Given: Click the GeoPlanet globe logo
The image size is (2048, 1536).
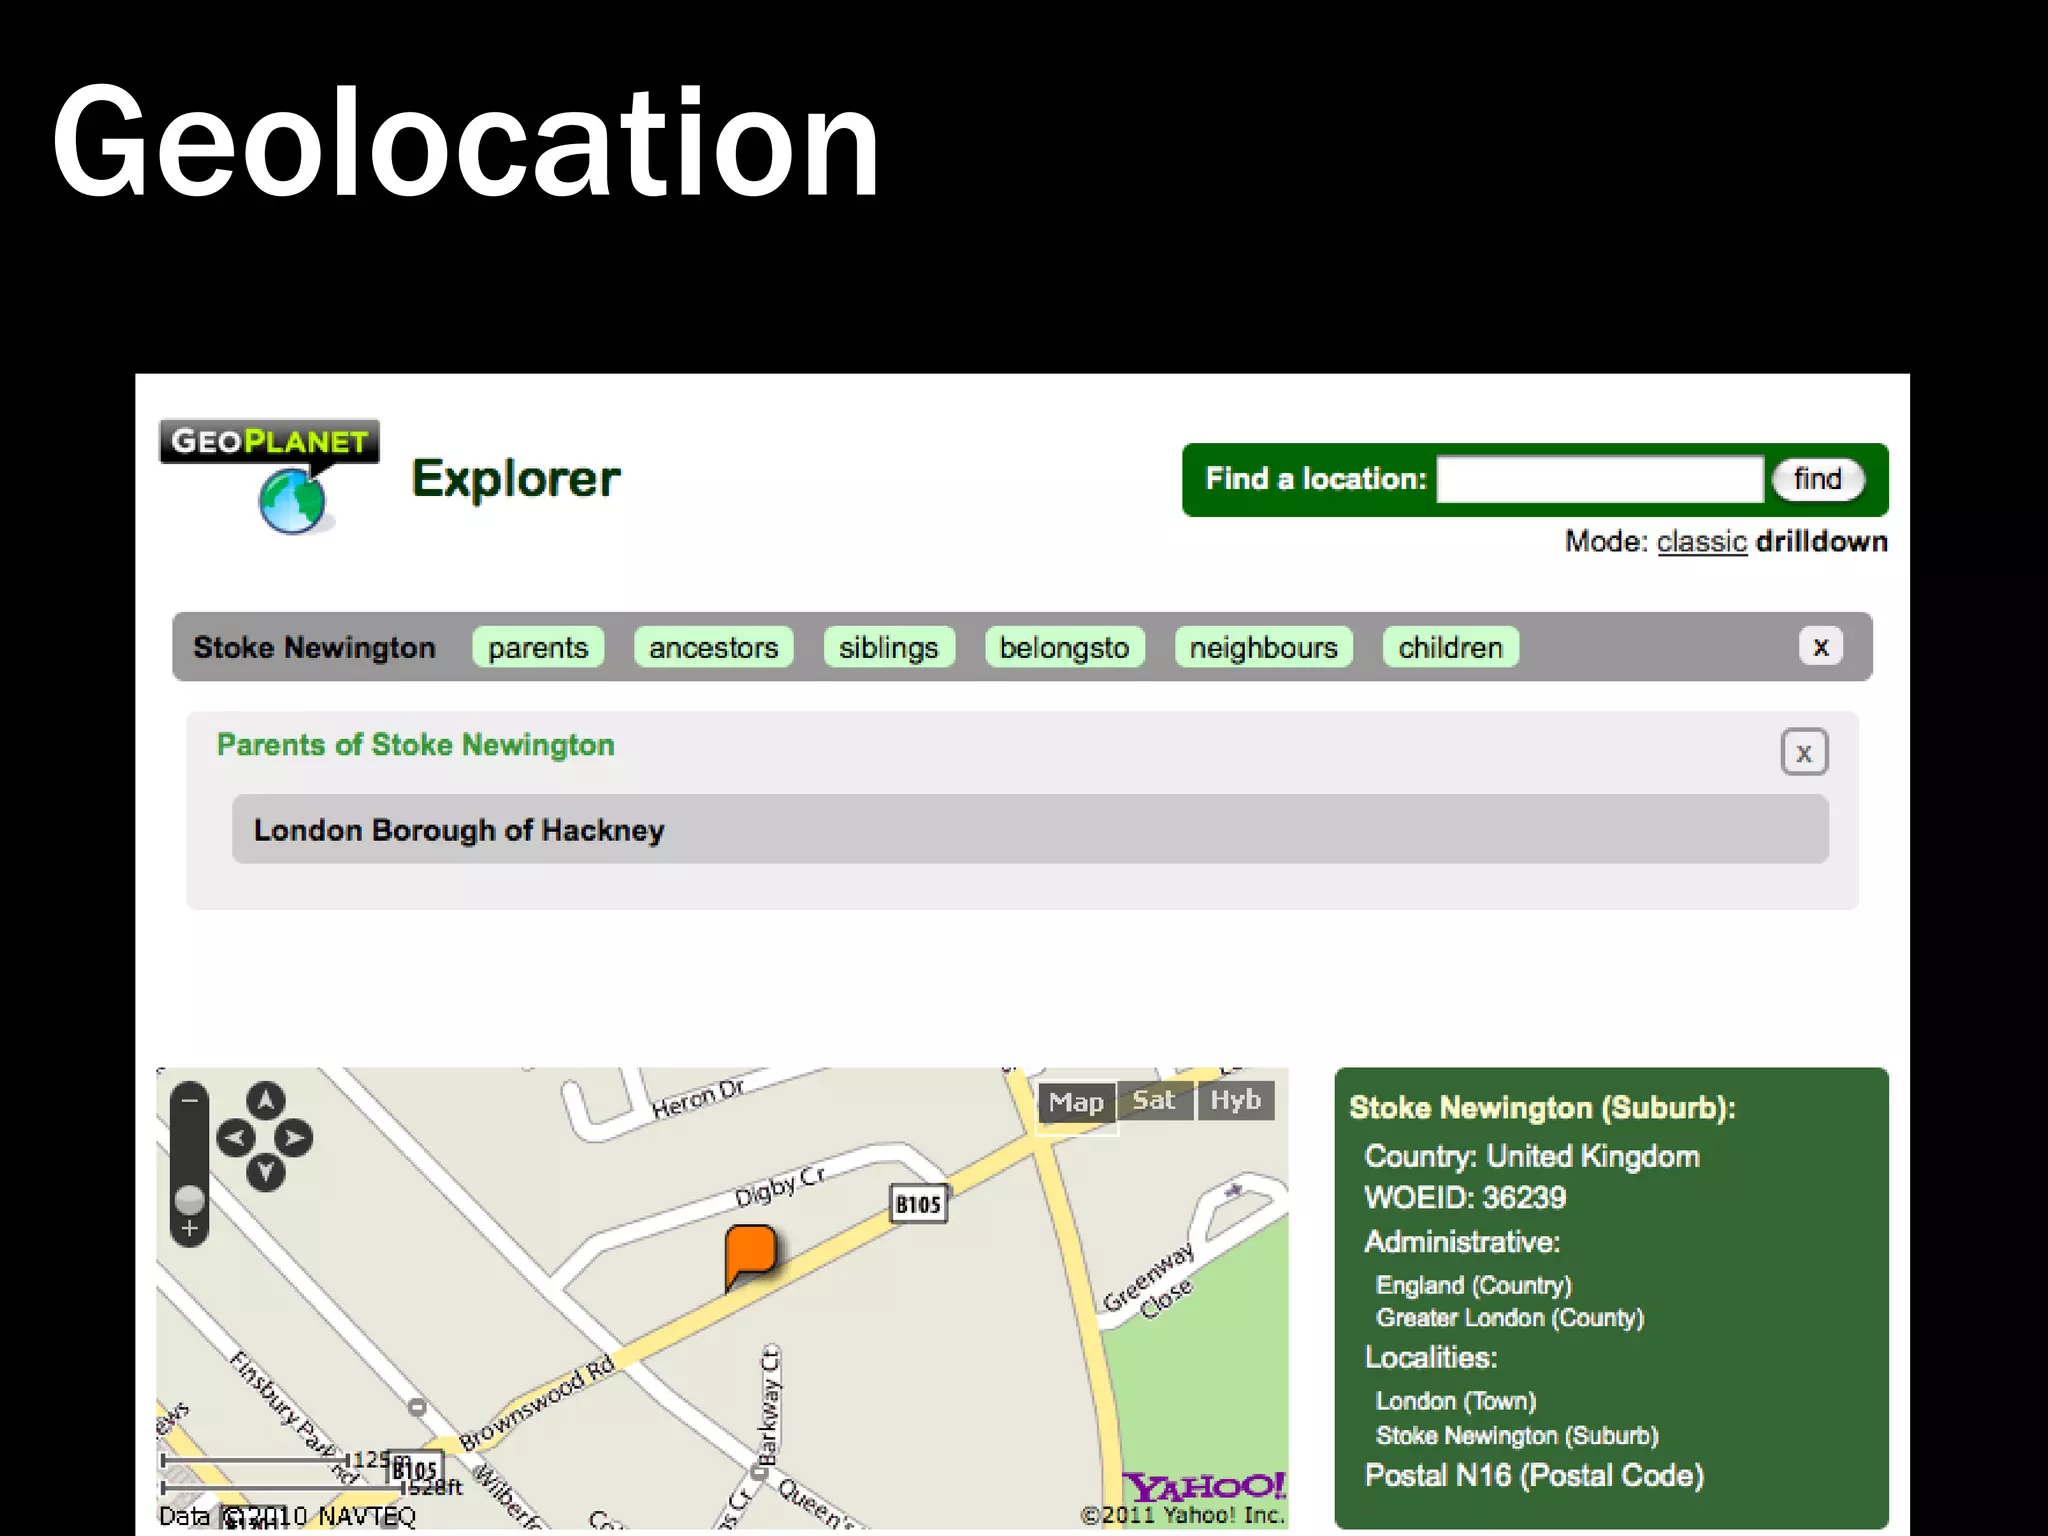Looking at the screenshot, I should click(291, 500).
